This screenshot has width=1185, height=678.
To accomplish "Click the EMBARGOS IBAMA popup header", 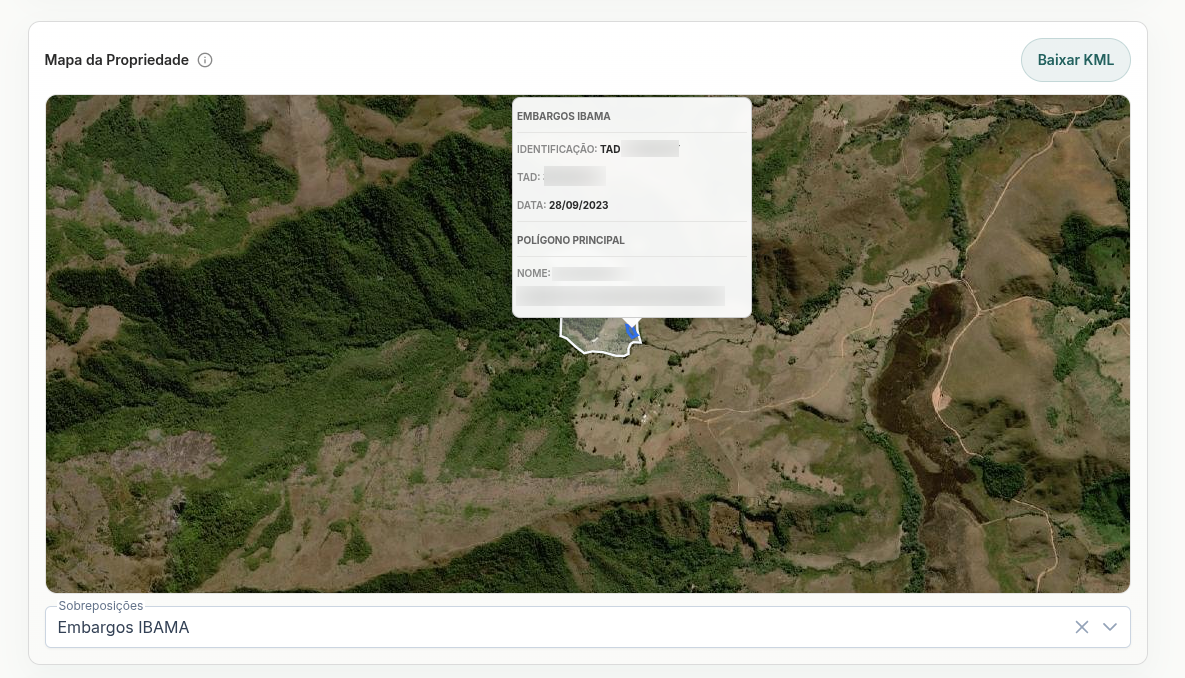I will [x=564, y=116].
